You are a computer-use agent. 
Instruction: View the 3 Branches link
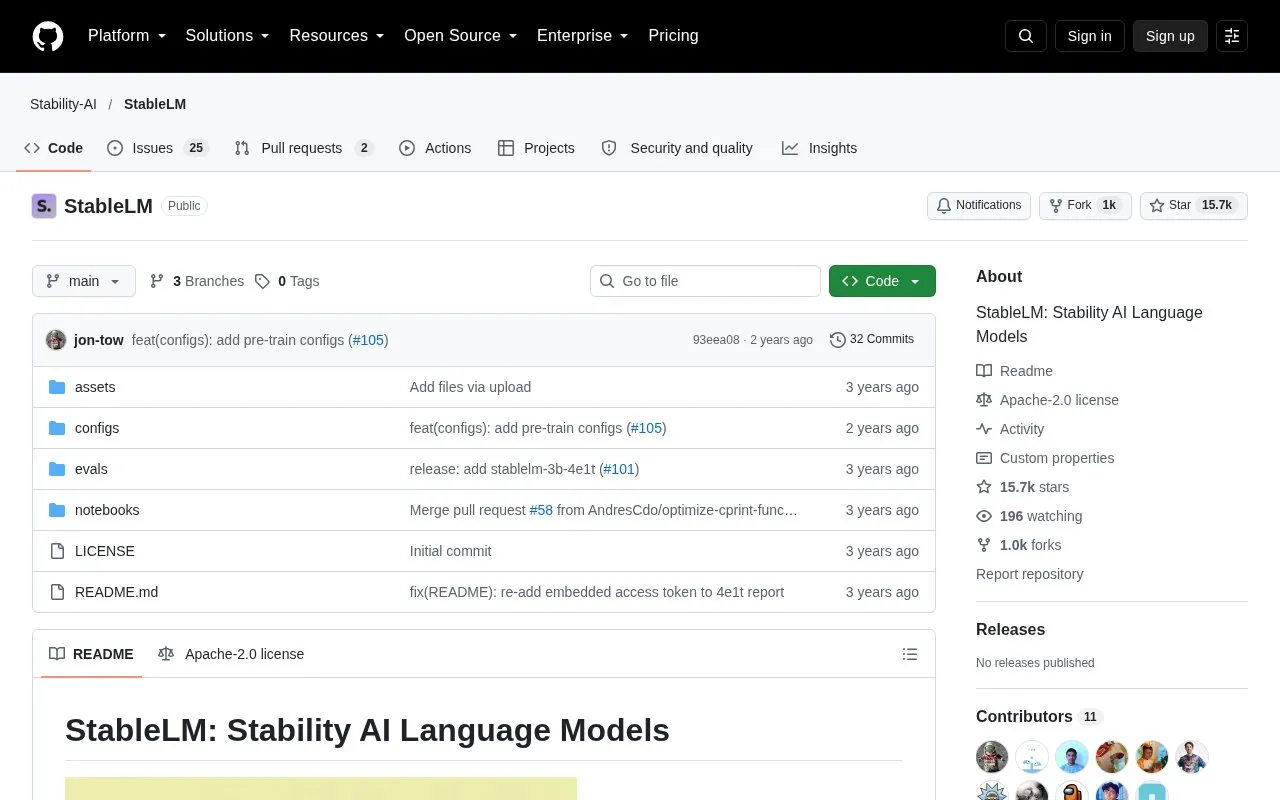tap(197, 281)
